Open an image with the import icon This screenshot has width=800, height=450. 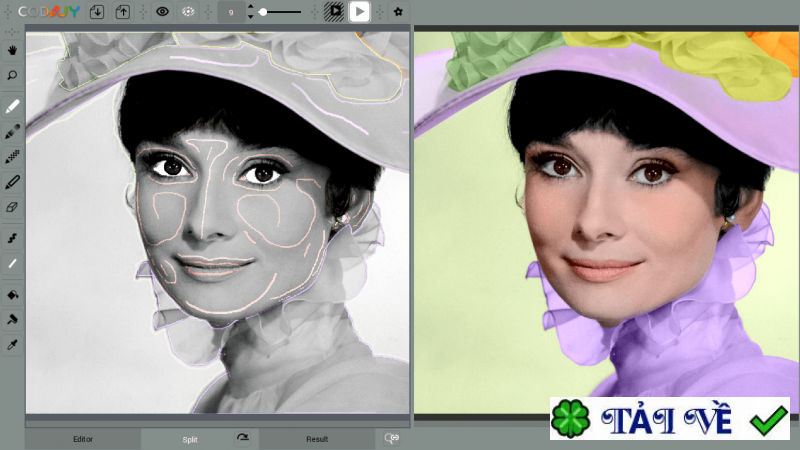point(97,12)
